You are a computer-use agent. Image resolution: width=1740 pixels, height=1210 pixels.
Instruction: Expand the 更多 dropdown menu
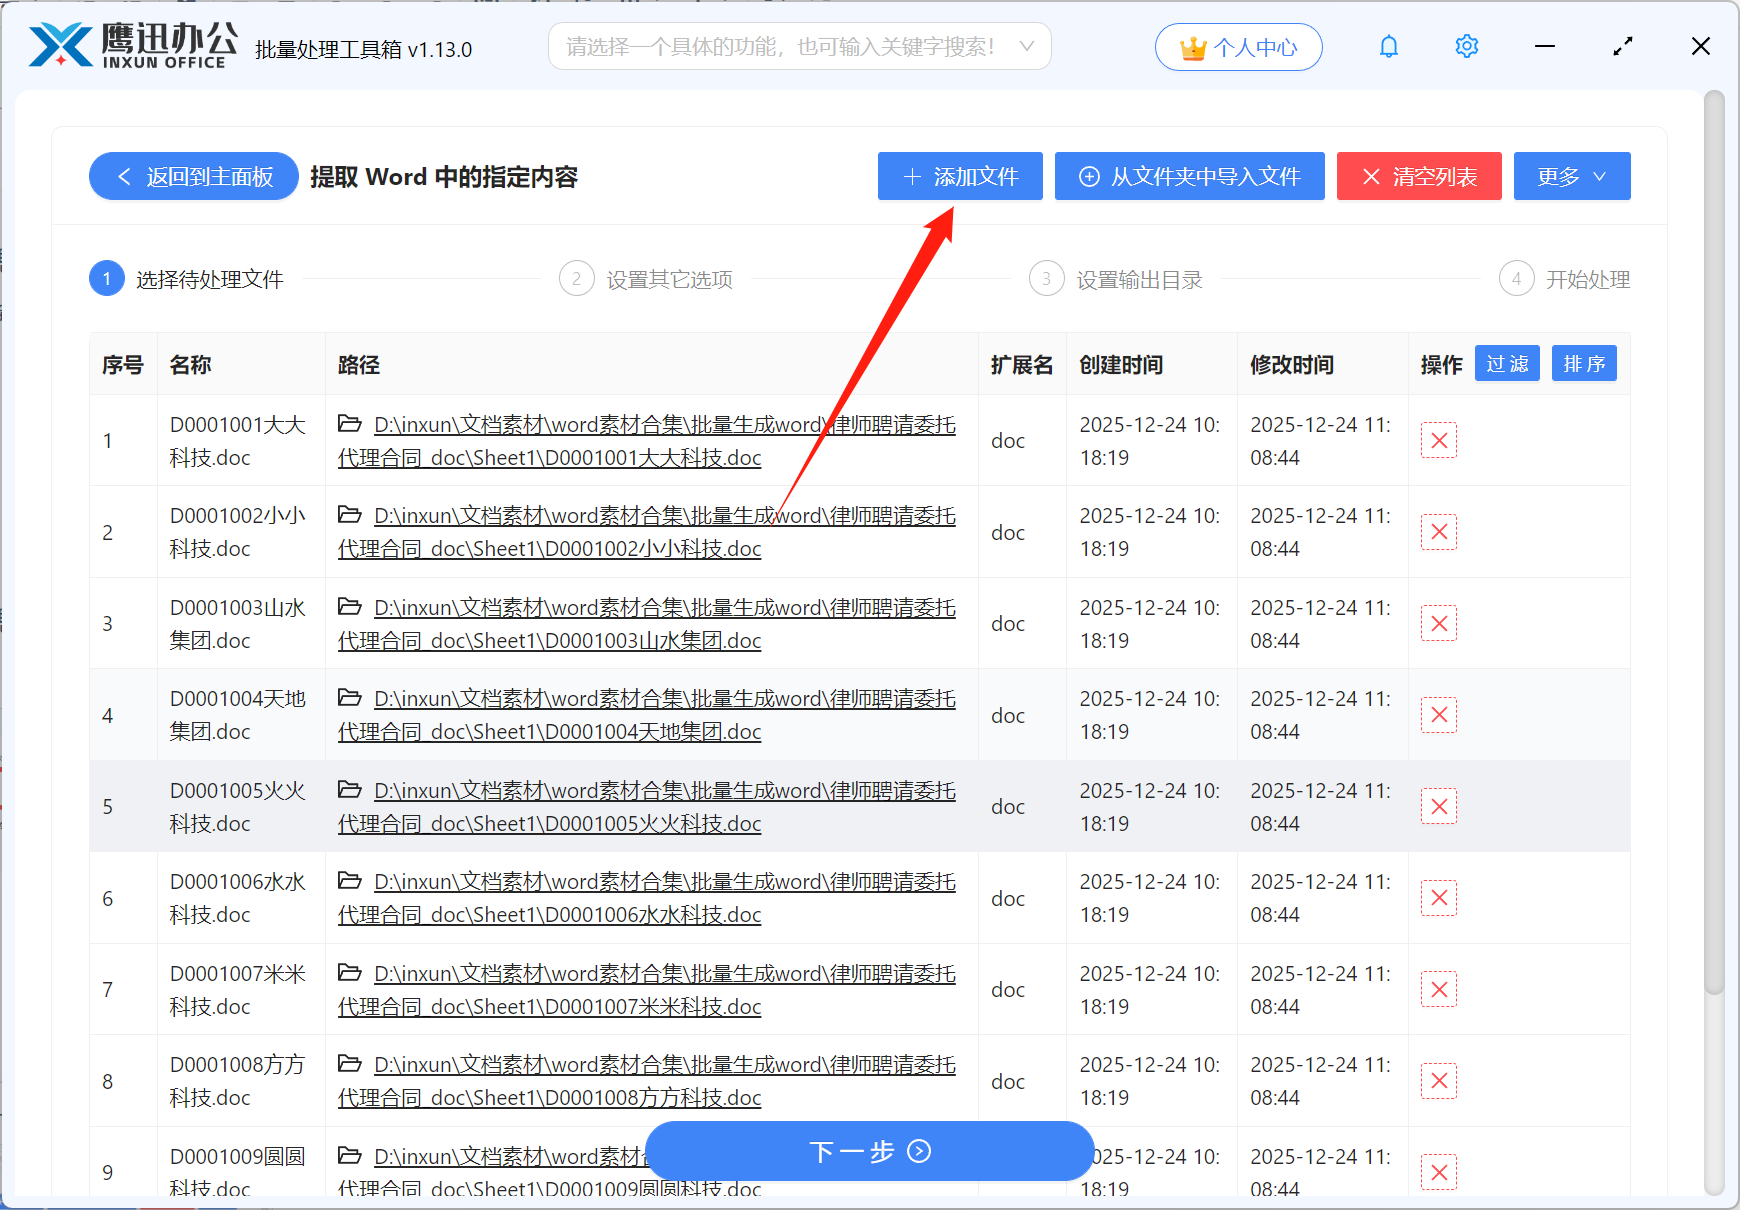[x=1571, y=176]
